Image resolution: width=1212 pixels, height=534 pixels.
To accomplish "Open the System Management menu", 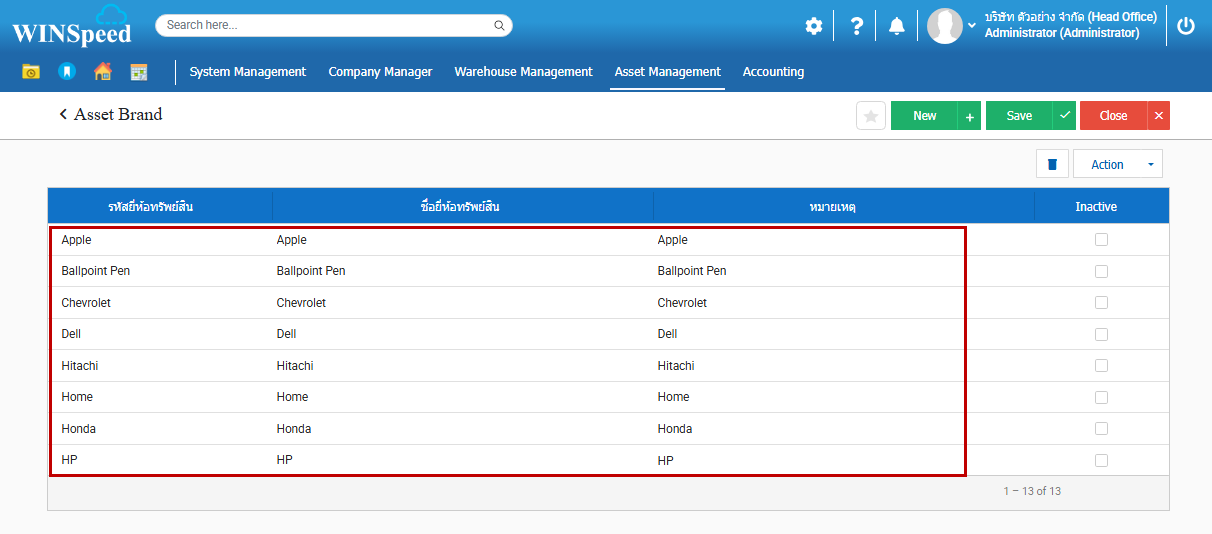I will point(247,72).
